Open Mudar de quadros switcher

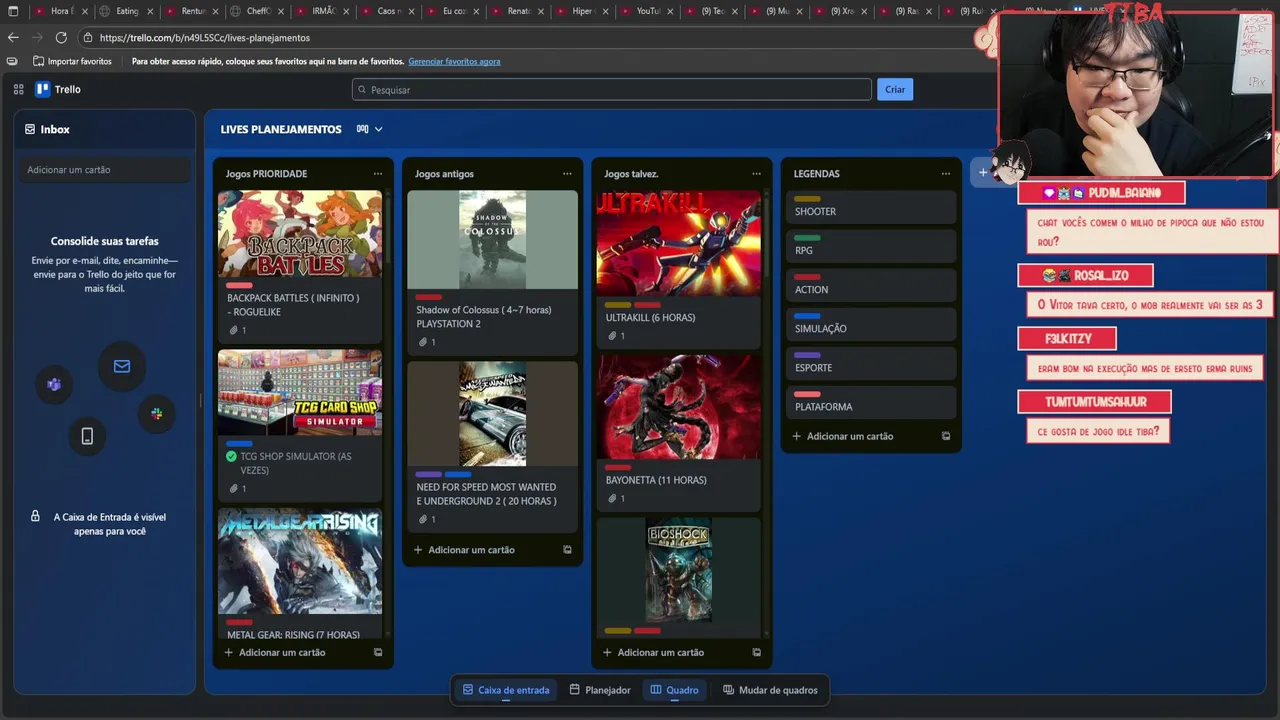click(x=770, y=690)
